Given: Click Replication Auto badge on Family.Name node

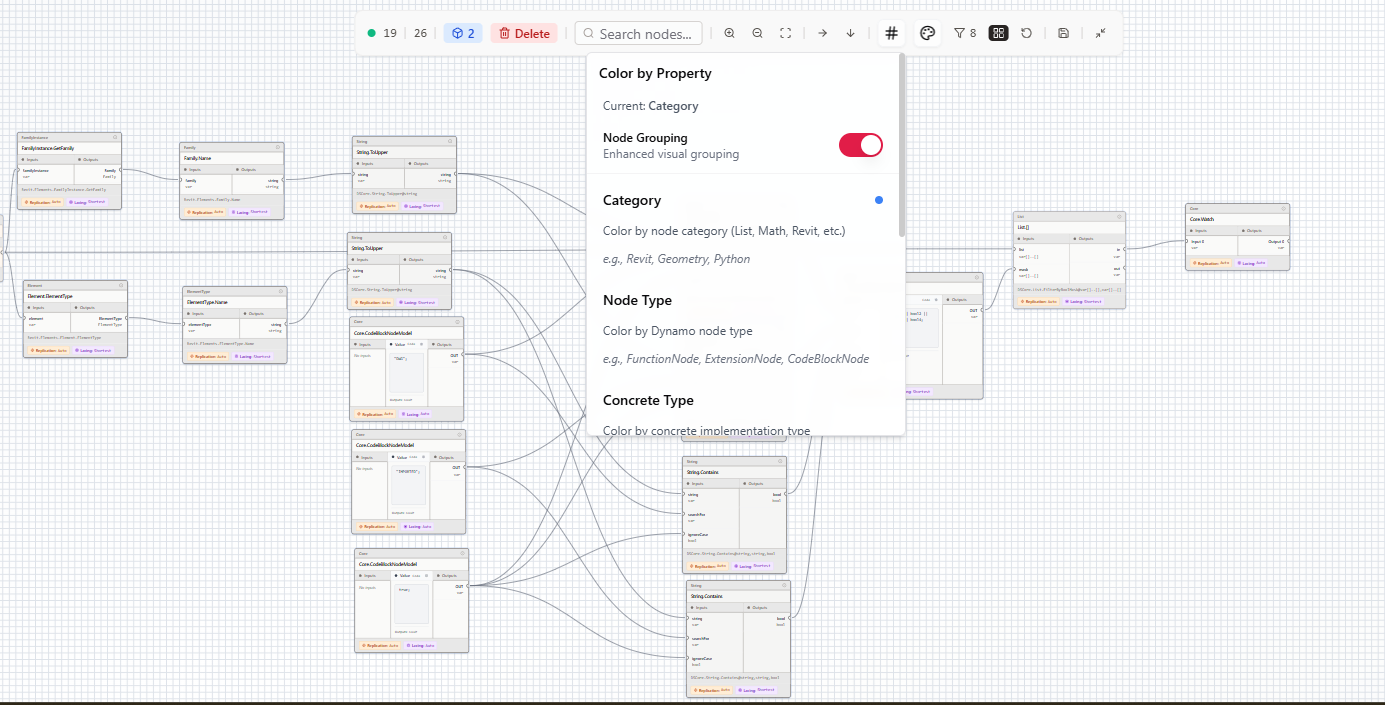Looking at the screenshot, I should click(206, 212).
